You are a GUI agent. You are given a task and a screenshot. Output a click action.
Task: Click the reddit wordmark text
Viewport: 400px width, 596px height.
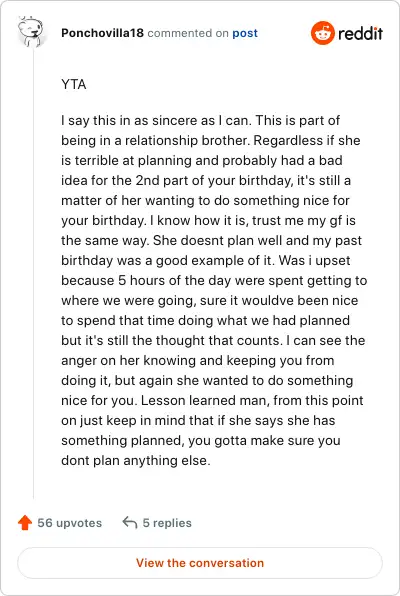click(360, 33)
